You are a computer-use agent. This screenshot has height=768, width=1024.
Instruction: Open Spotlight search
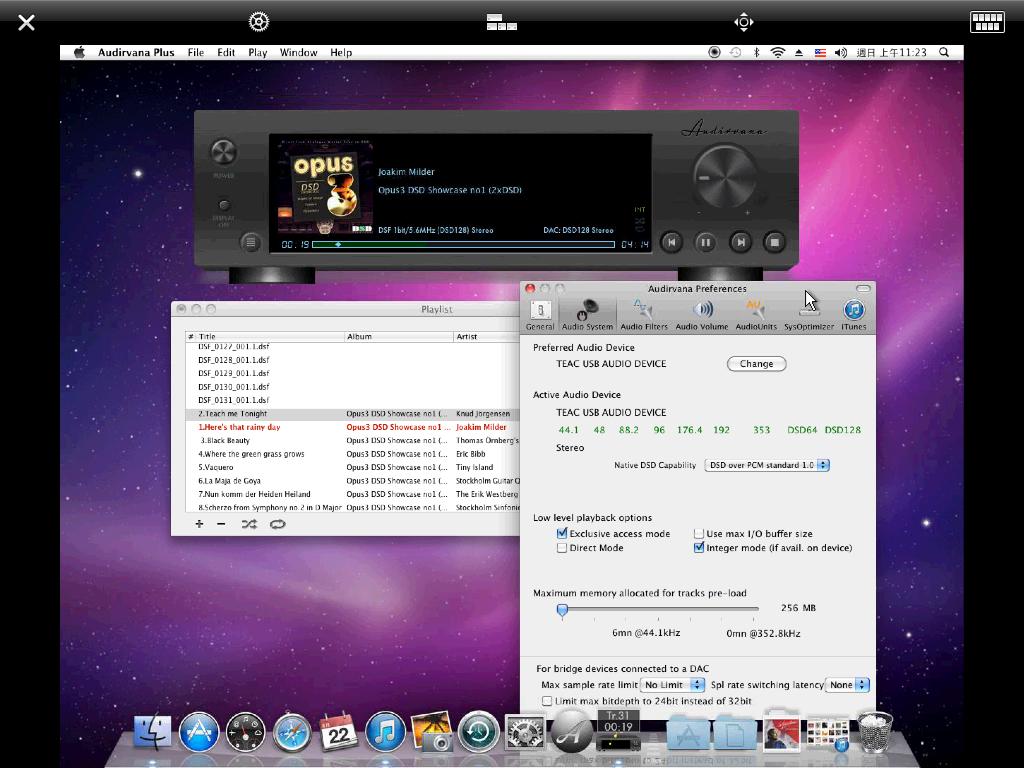(944, 52)
